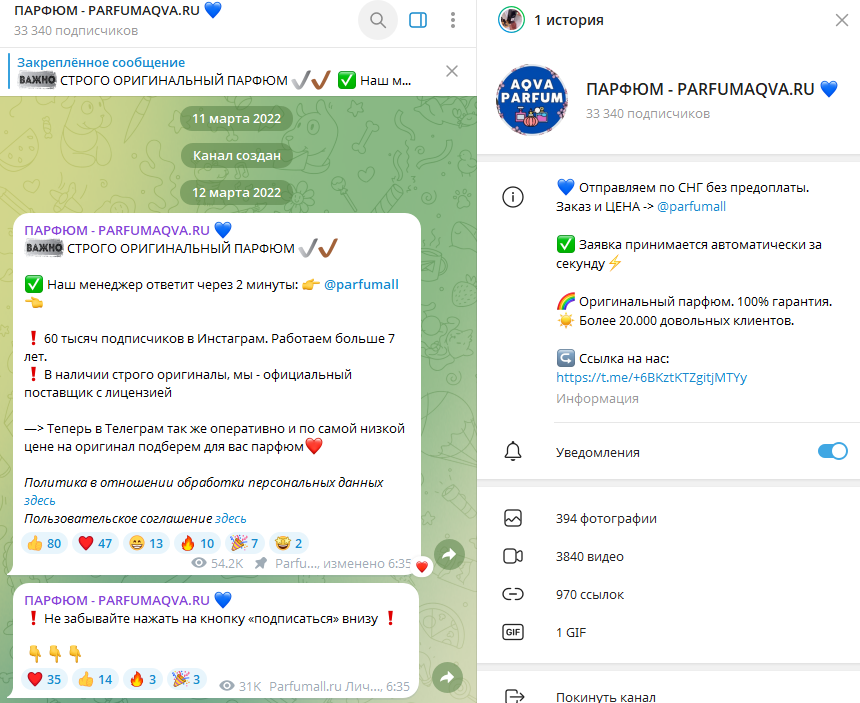Toggle the right sidebar panel icon
Screen dimensions: 860x703
pos(418,20)
